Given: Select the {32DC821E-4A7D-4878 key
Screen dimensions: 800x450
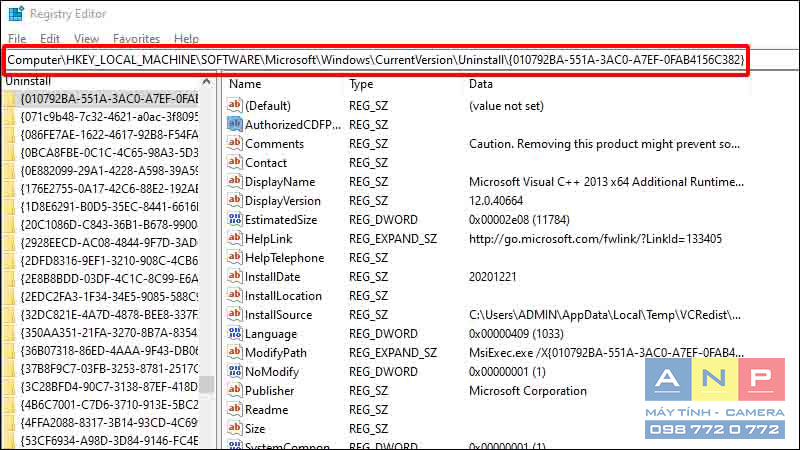Looking at the screenshot, I should click(x=109, y=314).
